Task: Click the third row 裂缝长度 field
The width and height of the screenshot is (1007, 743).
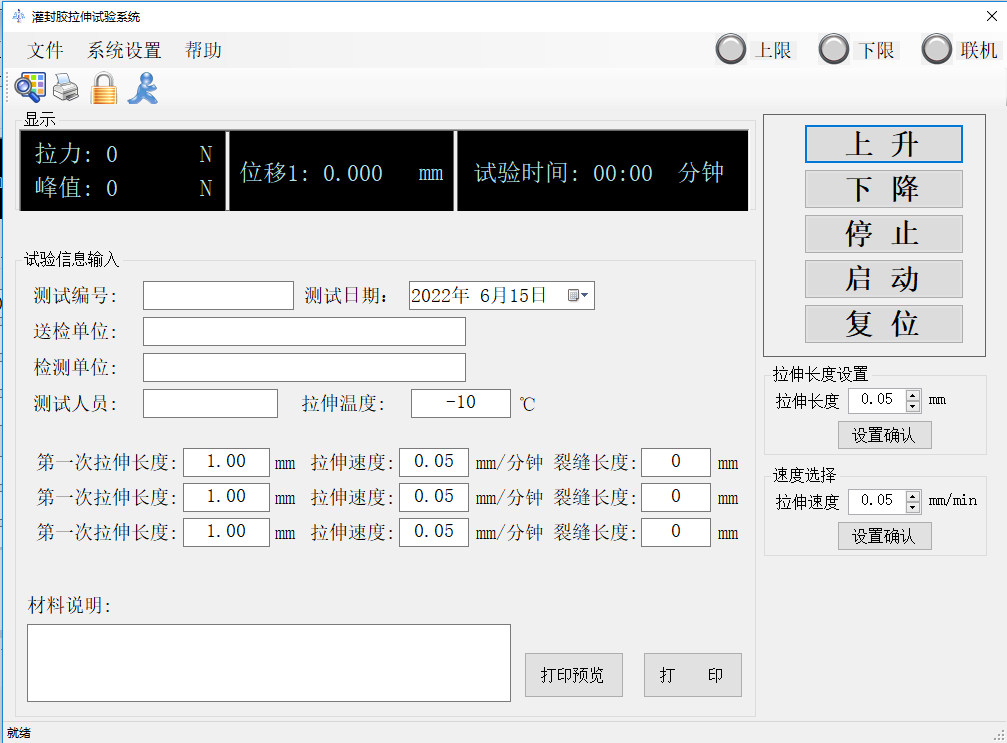Action: tap(676, 532)
